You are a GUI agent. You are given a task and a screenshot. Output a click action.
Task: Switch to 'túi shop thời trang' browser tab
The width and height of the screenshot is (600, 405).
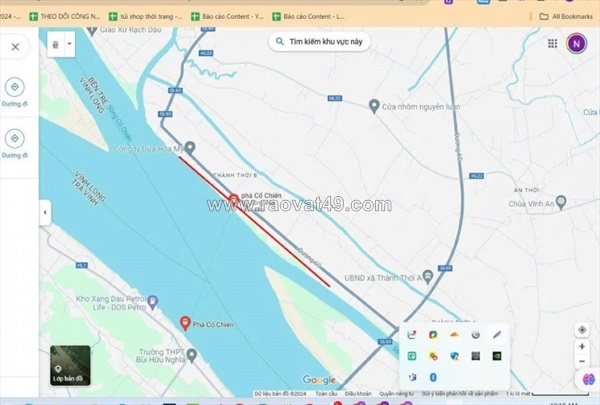[145, 16]
